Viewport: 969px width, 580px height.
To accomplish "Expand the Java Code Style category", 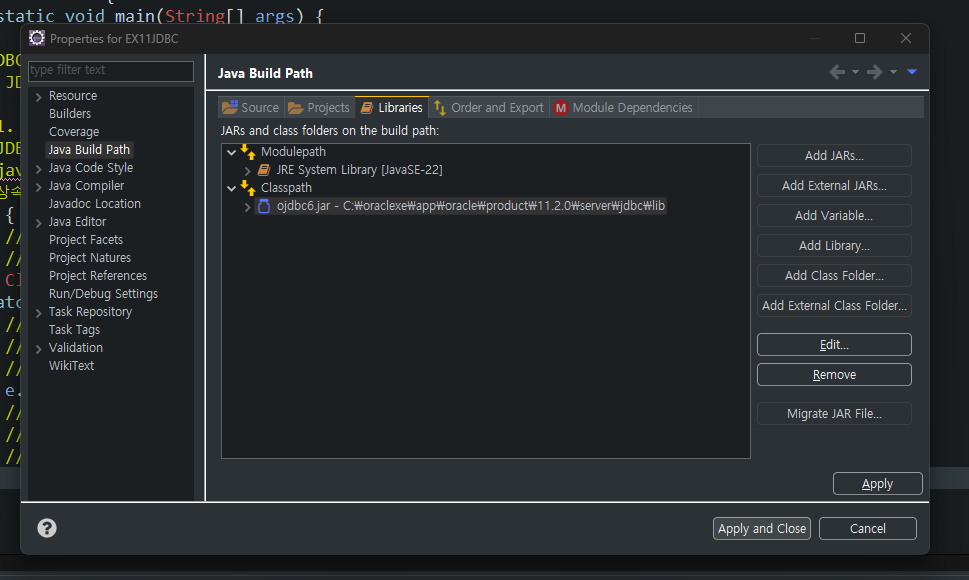I will pyautogui.click(x=38, y=169).
